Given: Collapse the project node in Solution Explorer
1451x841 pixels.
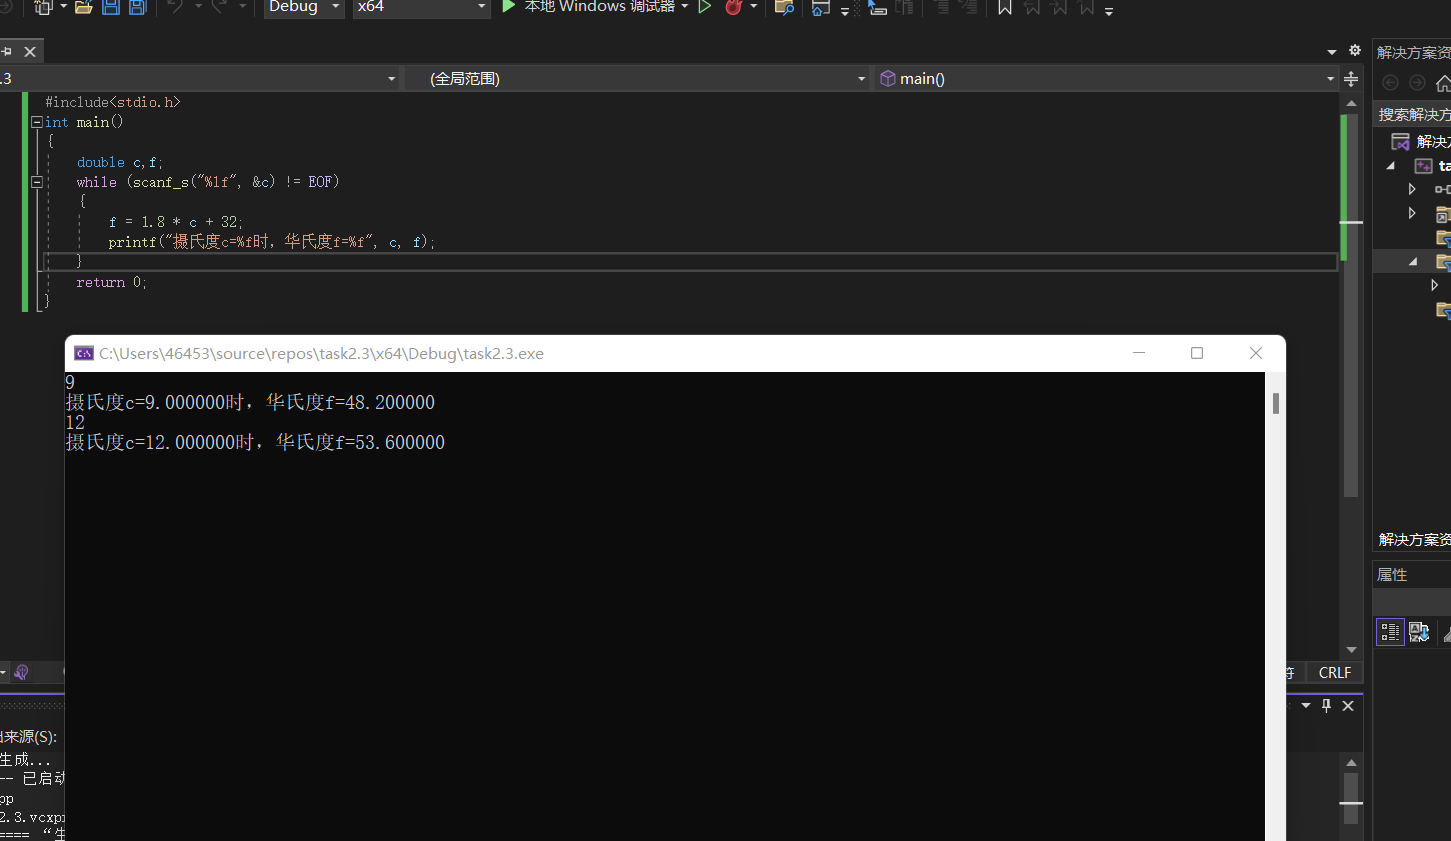Looking at the screenshot, I should point(1391,166).
